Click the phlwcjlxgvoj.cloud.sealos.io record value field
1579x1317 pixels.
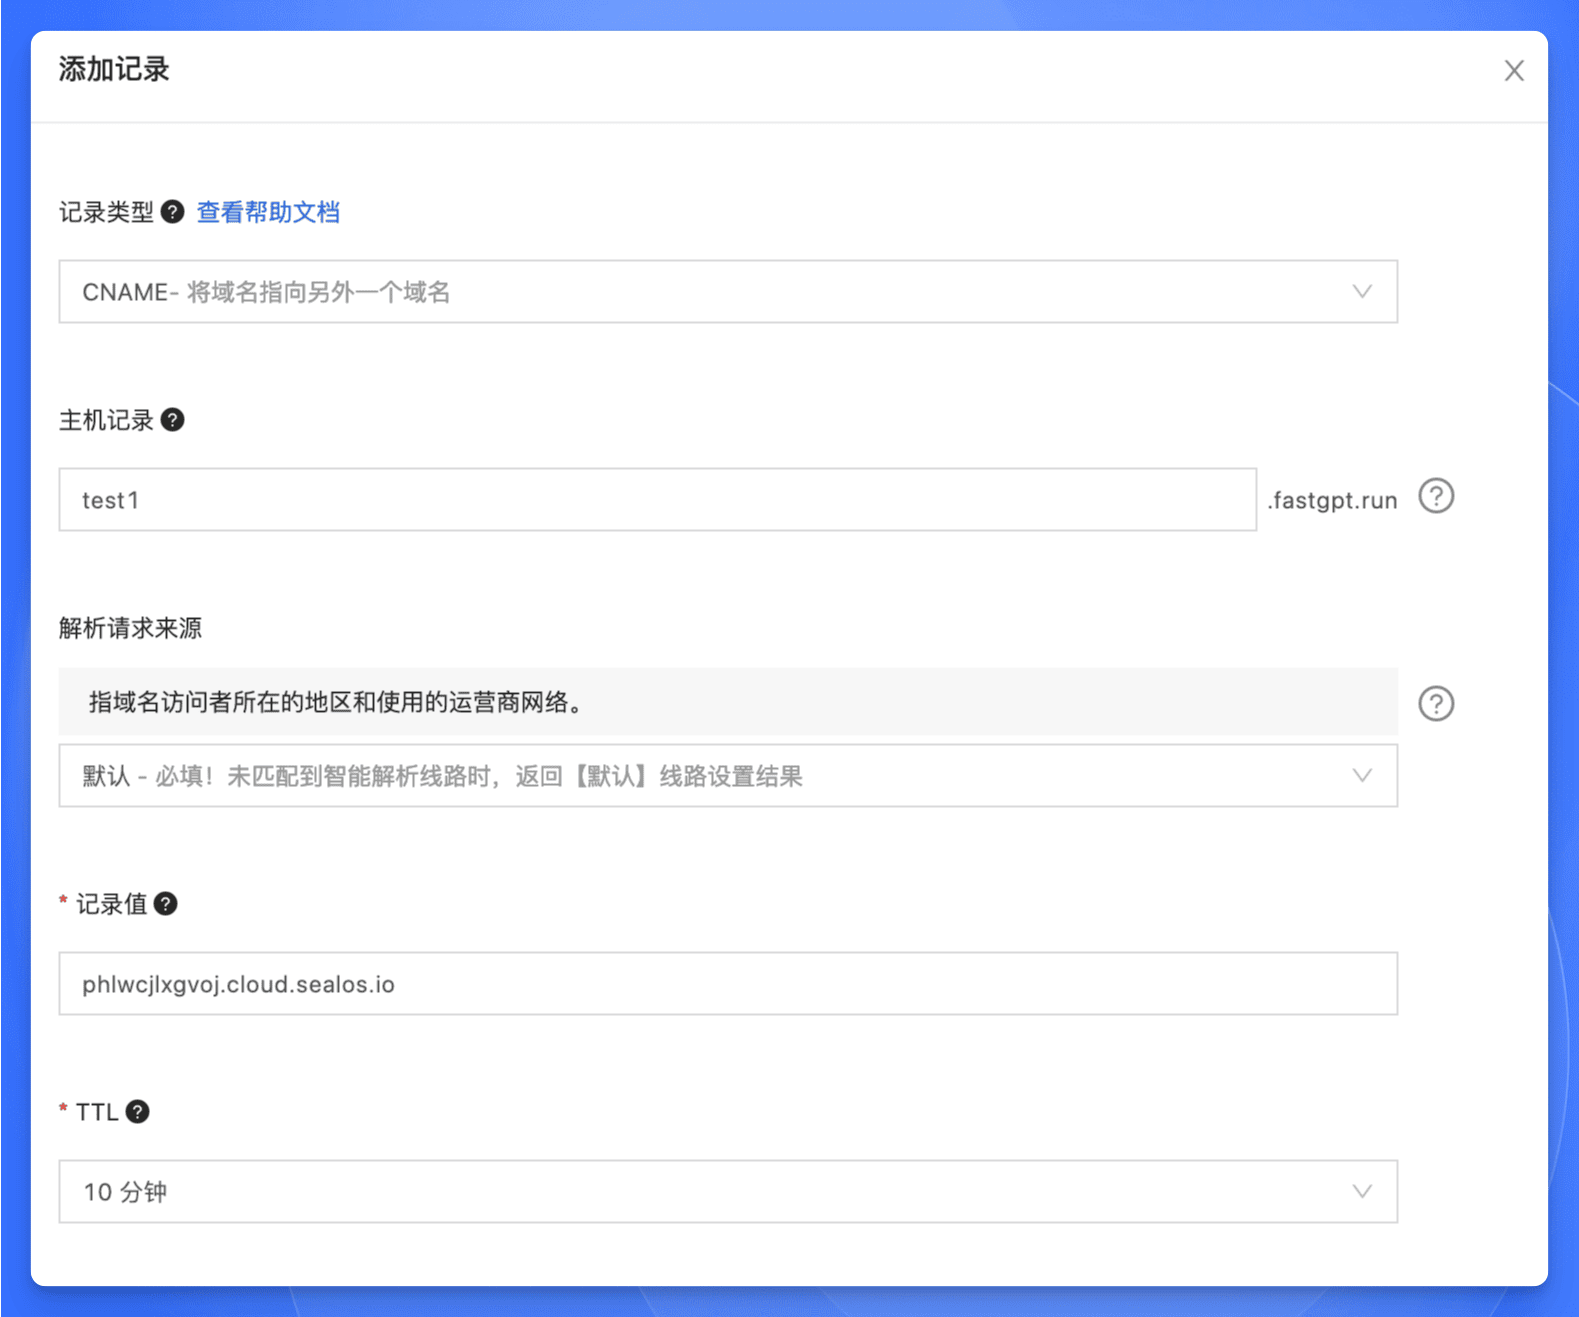(728, 984)
